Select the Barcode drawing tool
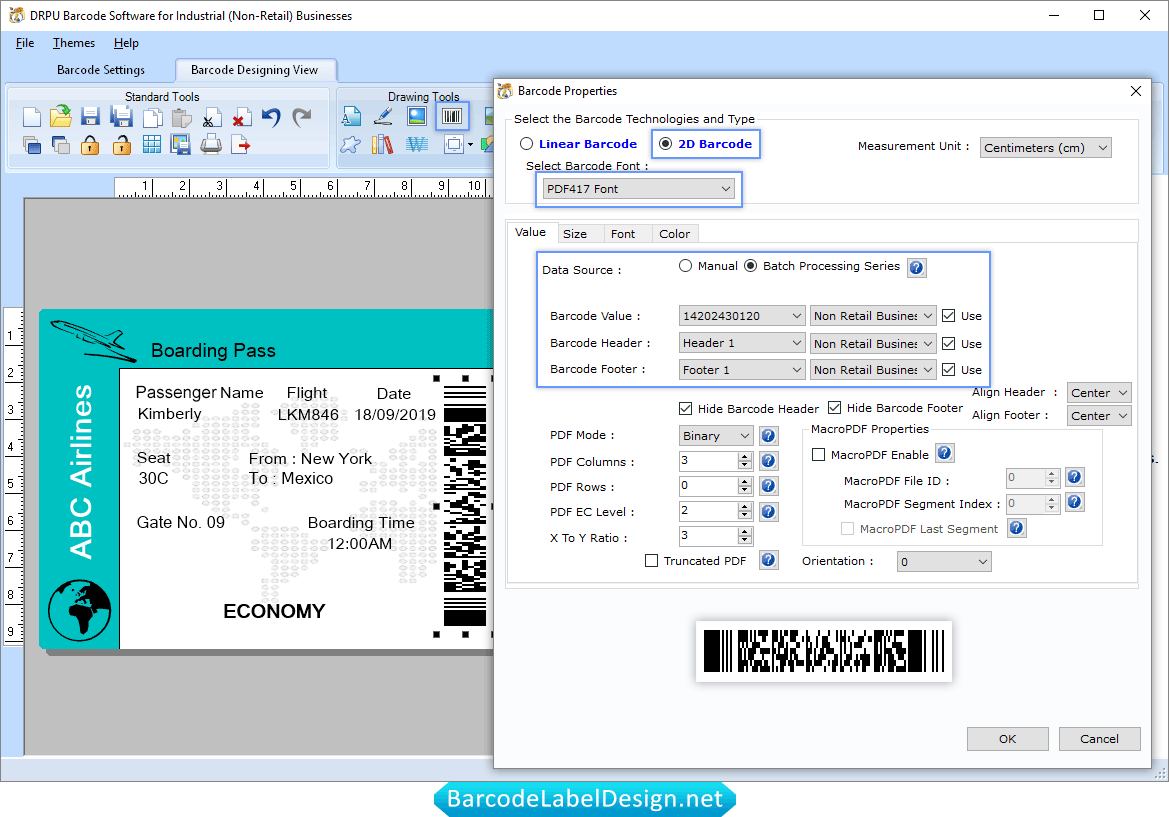Screen dimensions: 1169x817 pos(453,116)
